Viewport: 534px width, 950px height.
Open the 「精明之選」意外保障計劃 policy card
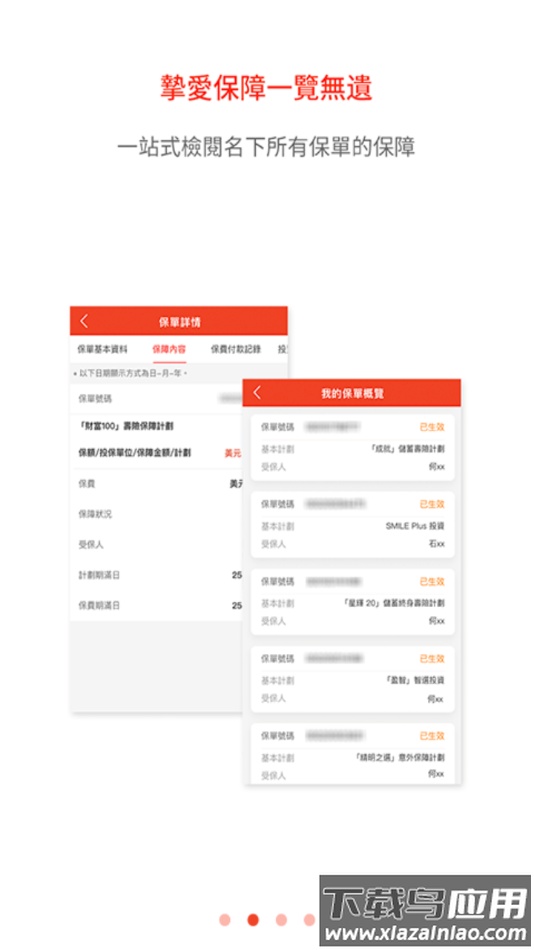pyautogui.click(x=352, y=753)
